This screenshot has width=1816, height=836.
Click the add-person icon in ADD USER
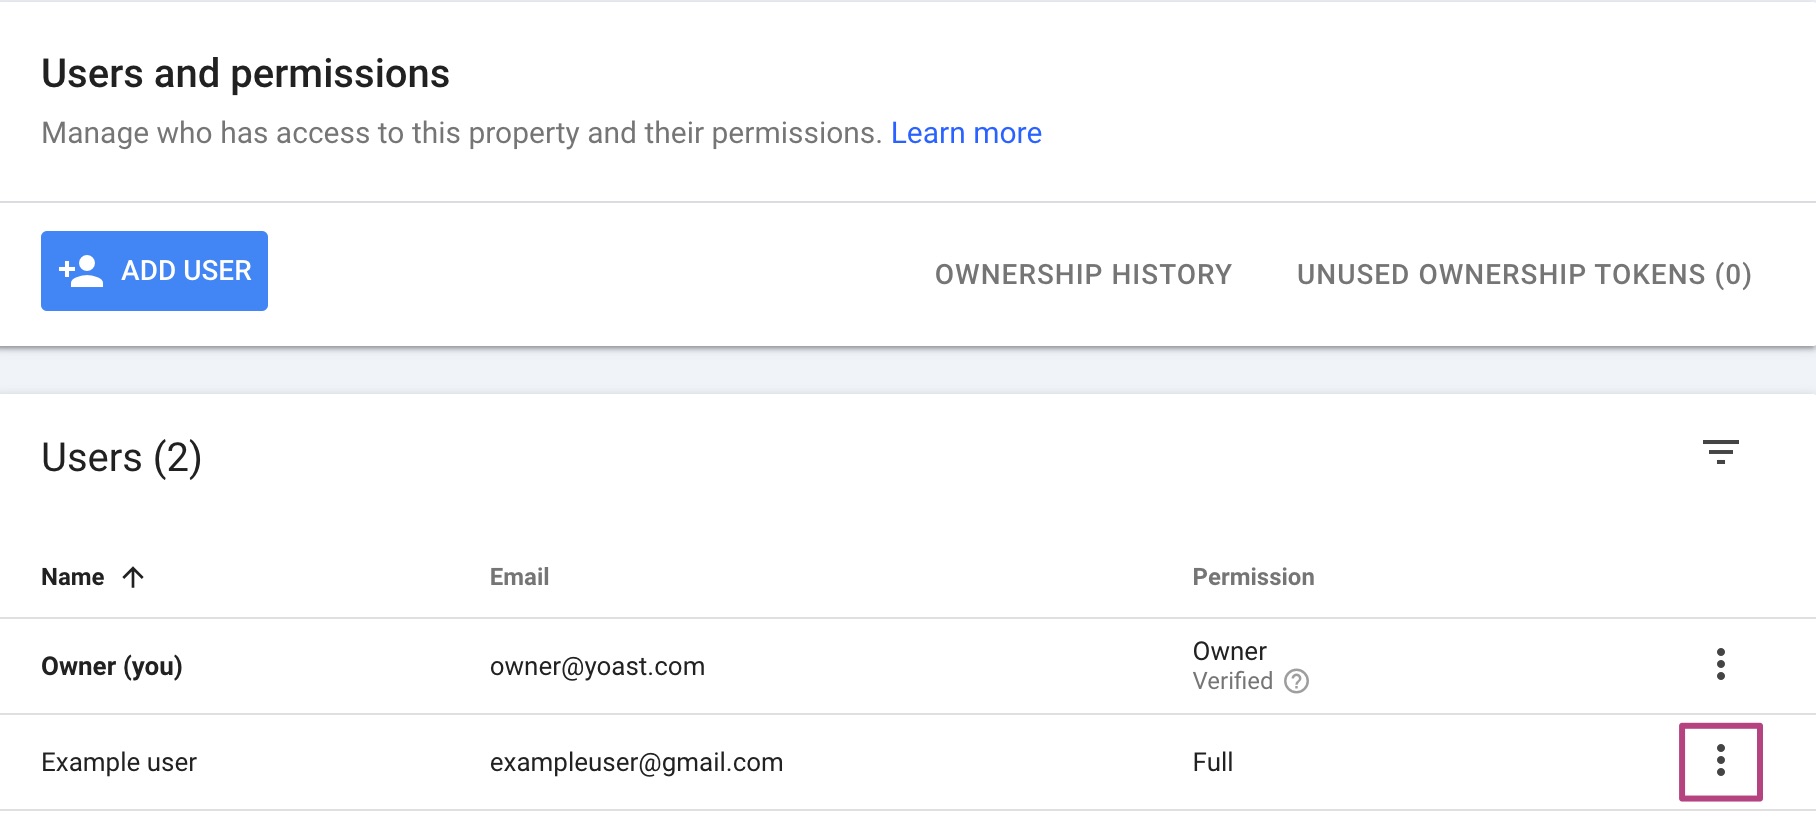click(x=81, y=271)
